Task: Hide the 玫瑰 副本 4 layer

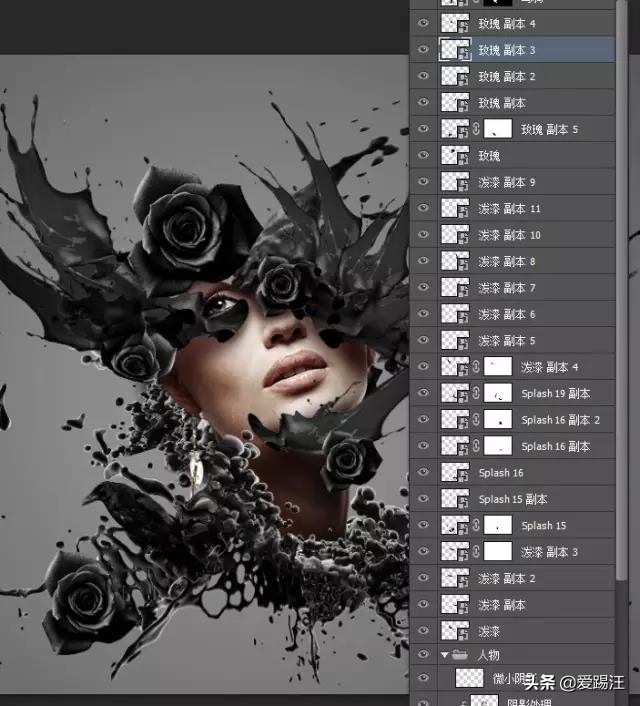Action: pyautogui.click(x=423, y=23)
